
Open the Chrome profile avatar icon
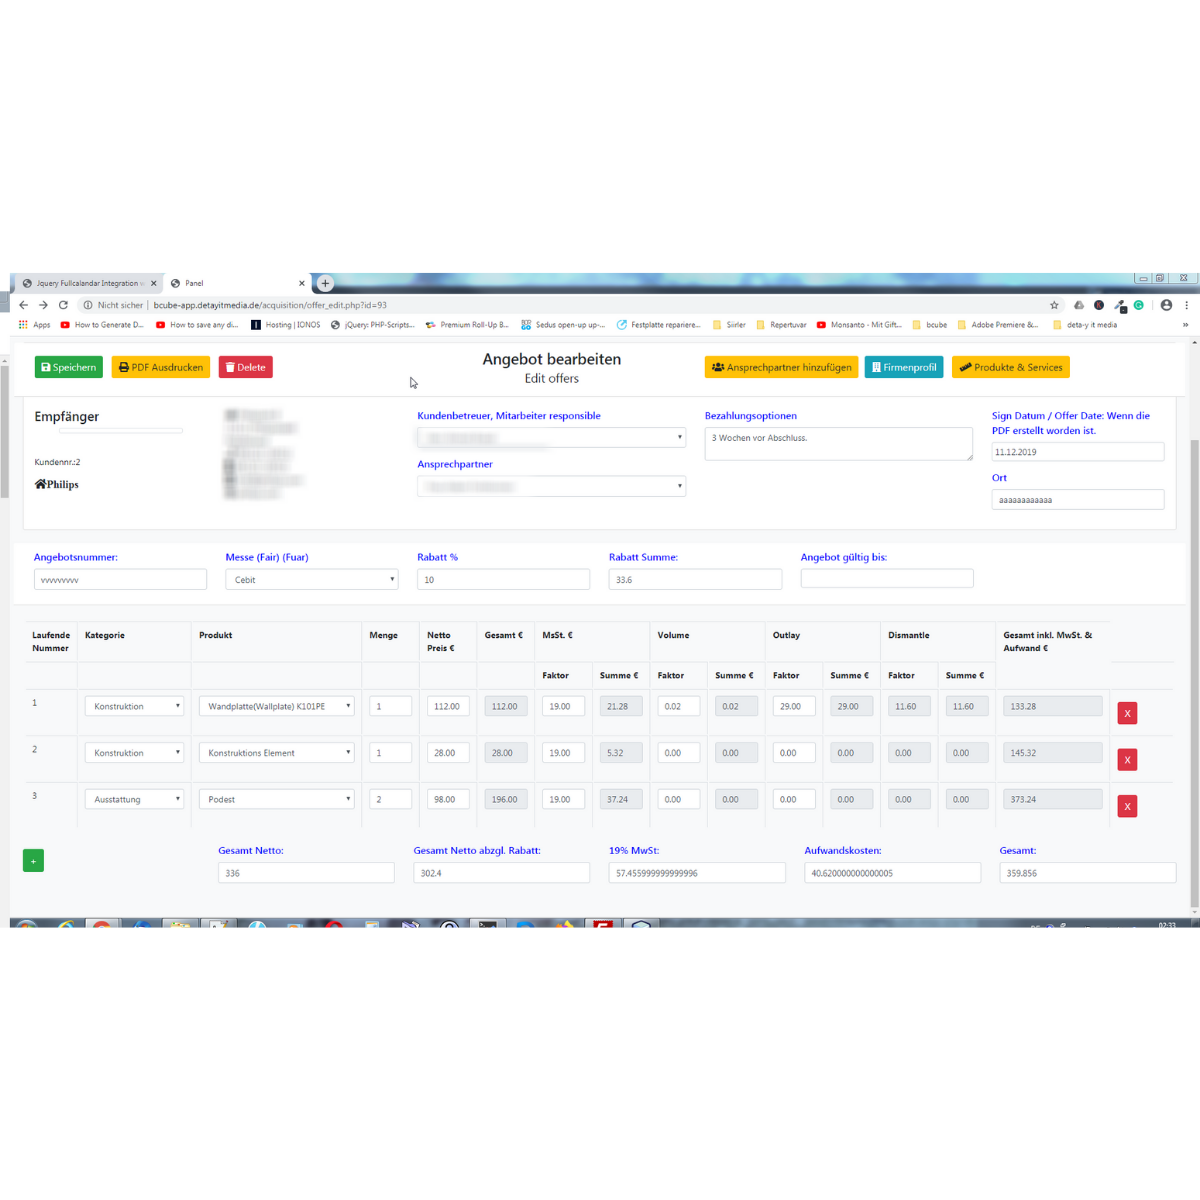tap(1166, 305)
